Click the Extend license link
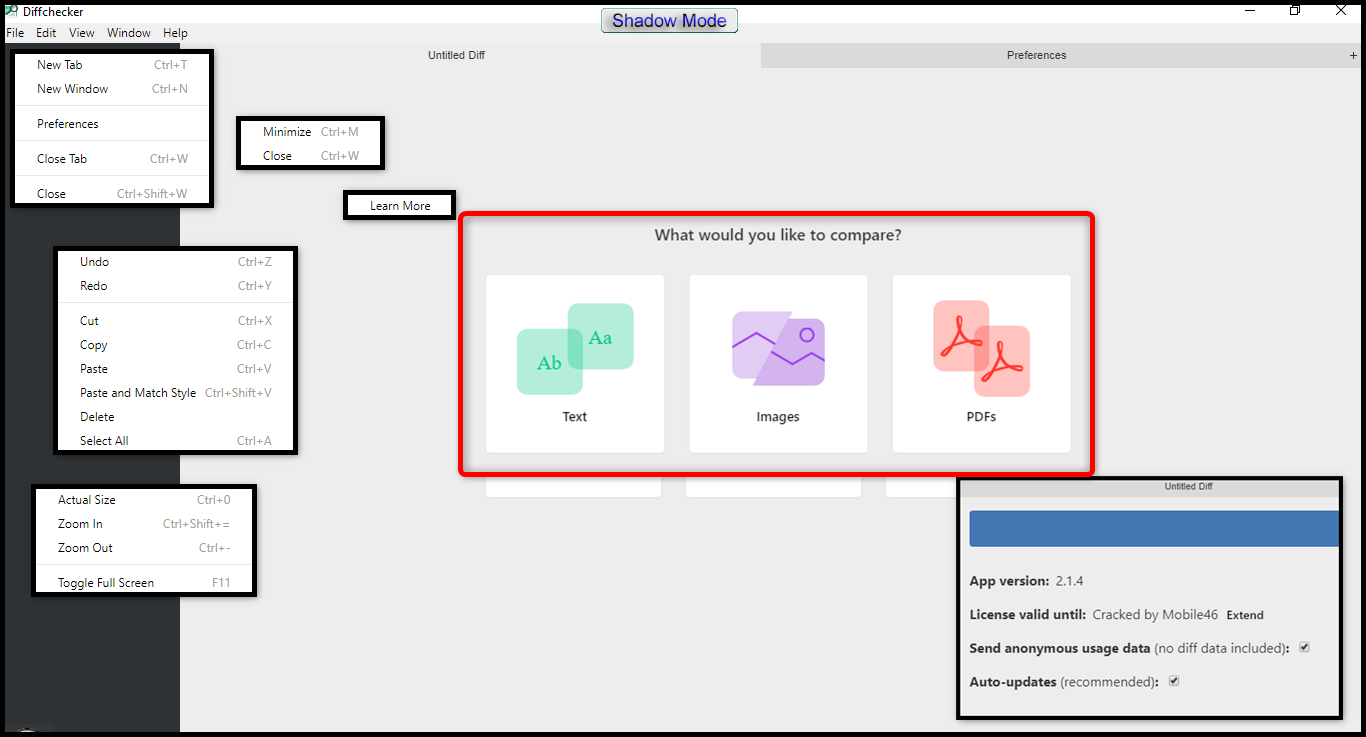This screenshot has height=737, width=1366. point(1245,615)
